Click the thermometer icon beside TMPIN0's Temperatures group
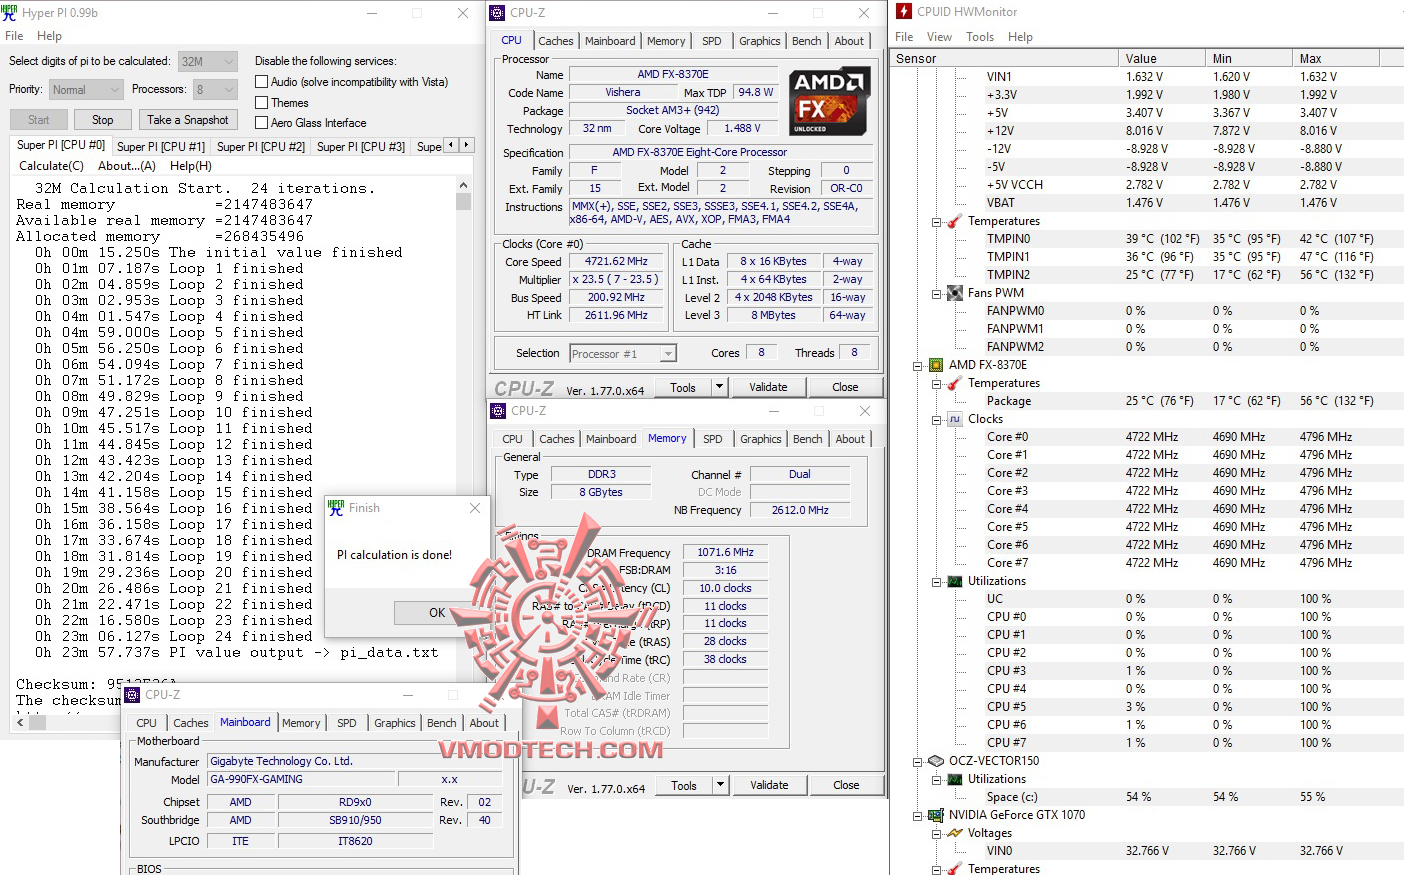 click(x=955, y=221)
